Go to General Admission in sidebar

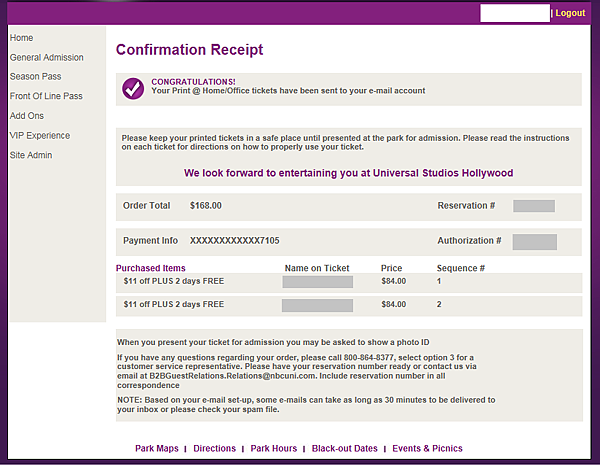pos(47,57)
